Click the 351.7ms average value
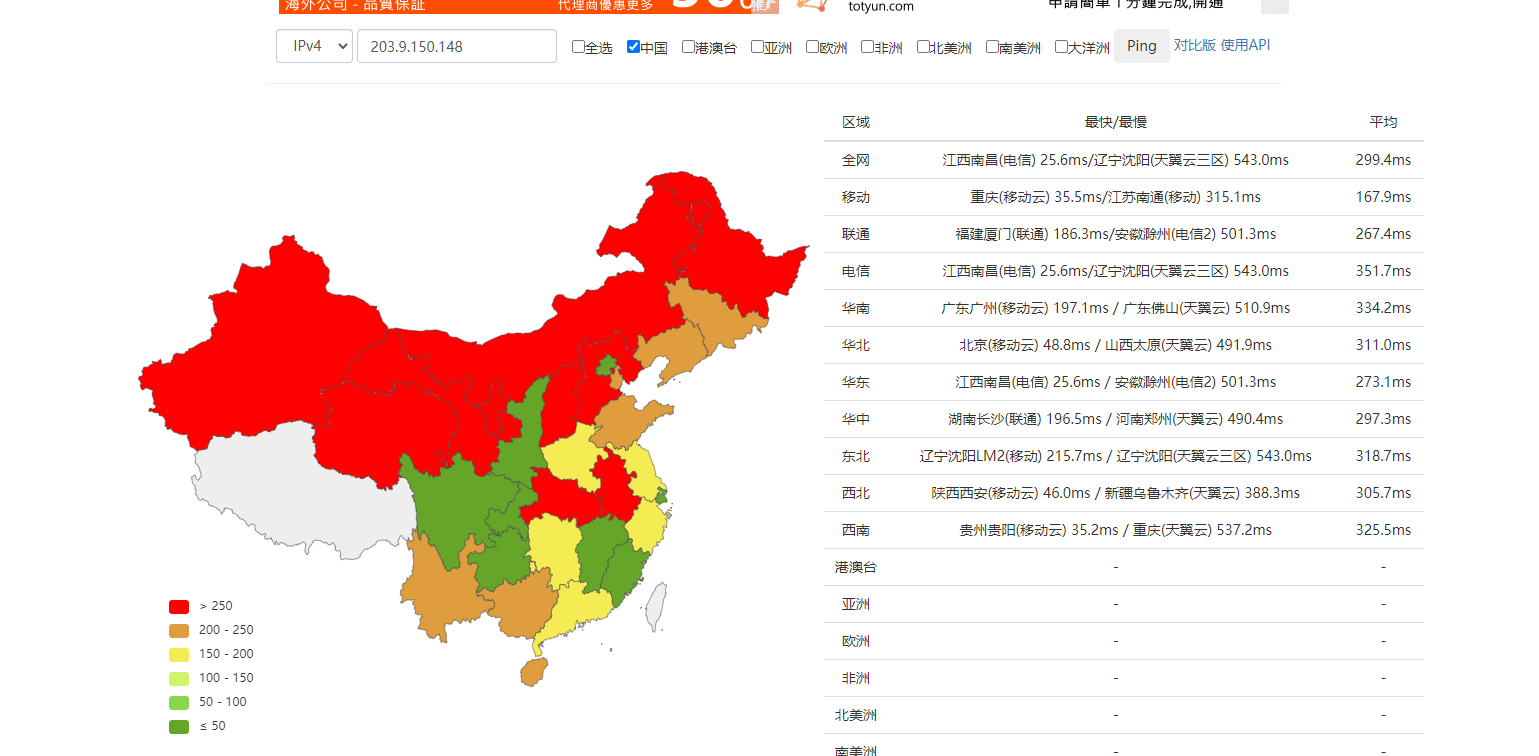Screen dimensions: 1539x756 click(1384, 271)
